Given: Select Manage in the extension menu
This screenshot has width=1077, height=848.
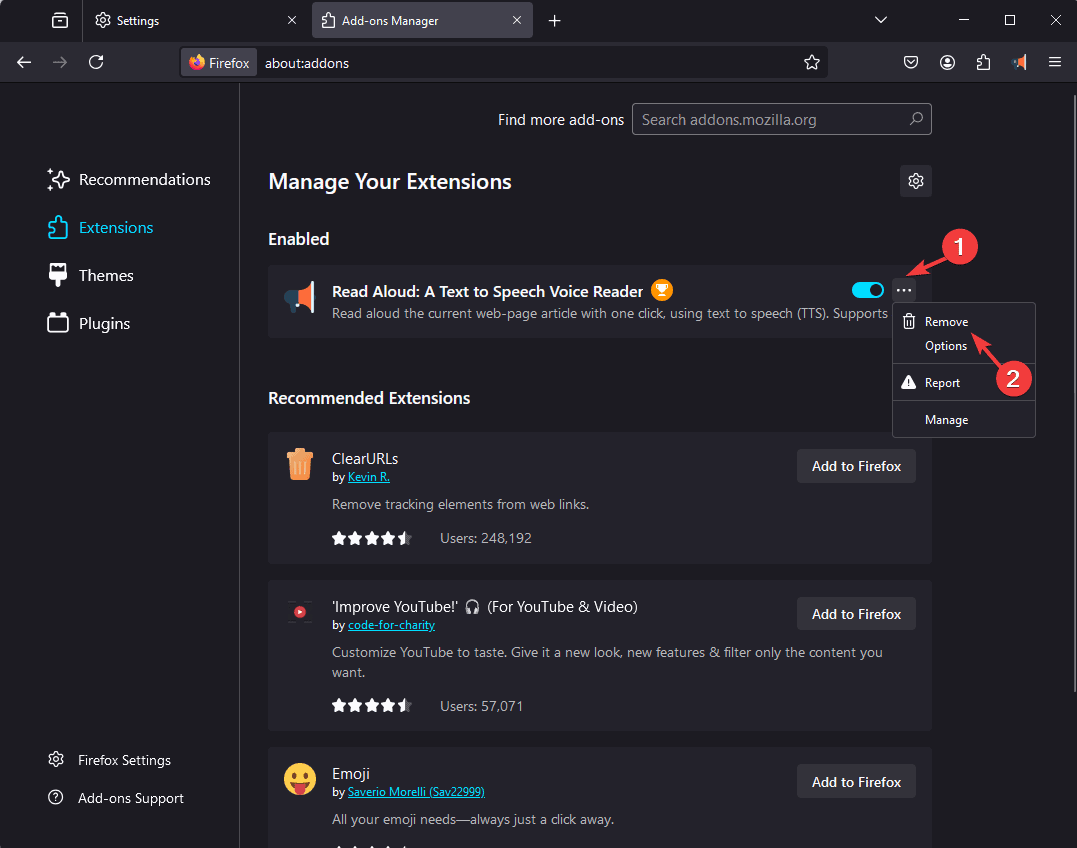Looking at the screenshot, I should click(x=963, y=420).
